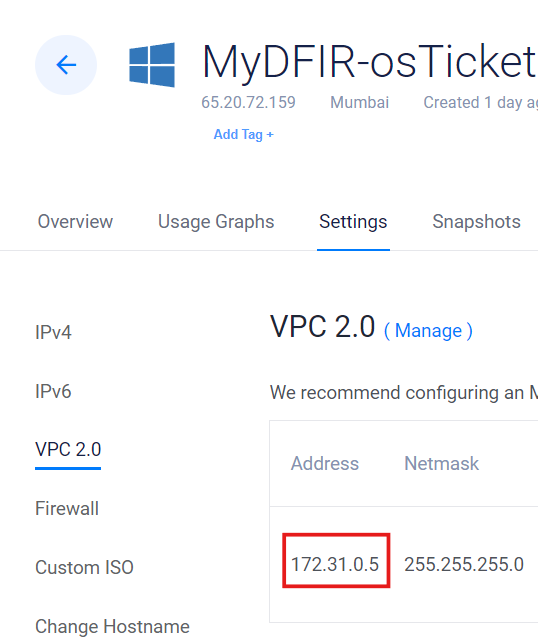Select IPv6 in settings sidebar
The height and width of the screenshot is (640, 538).
tap(53, 391)
